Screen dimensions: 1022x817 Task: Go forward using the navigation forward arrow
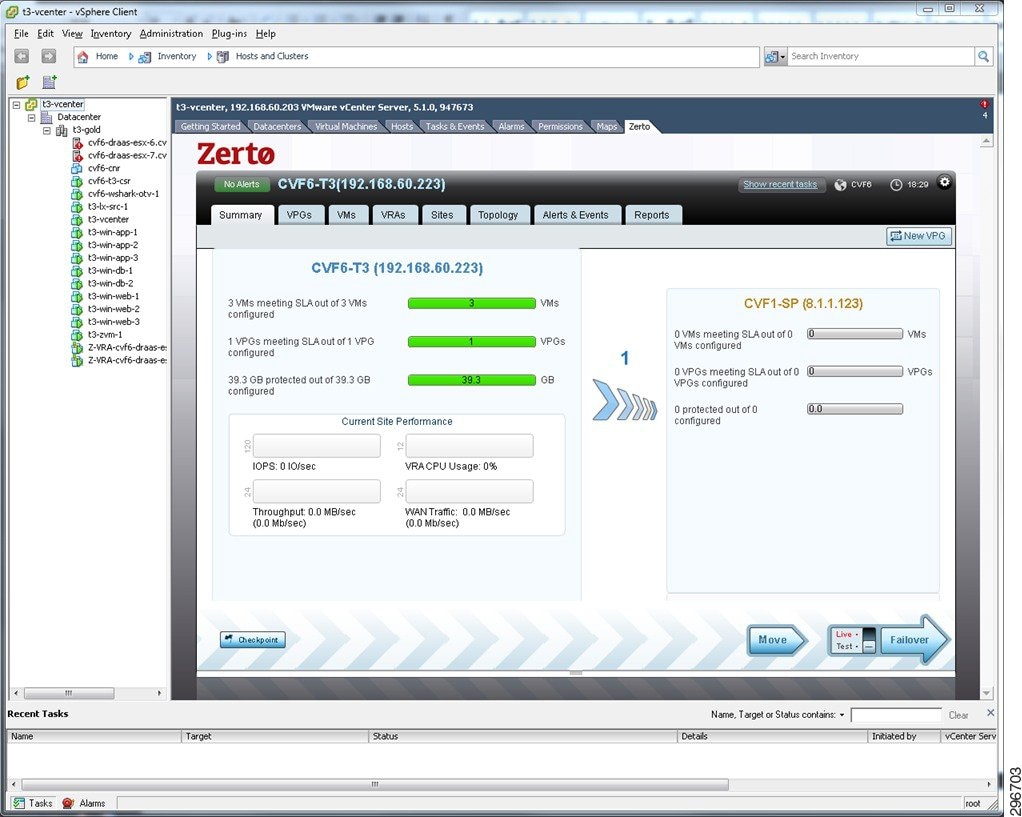(x=48, y=56)
